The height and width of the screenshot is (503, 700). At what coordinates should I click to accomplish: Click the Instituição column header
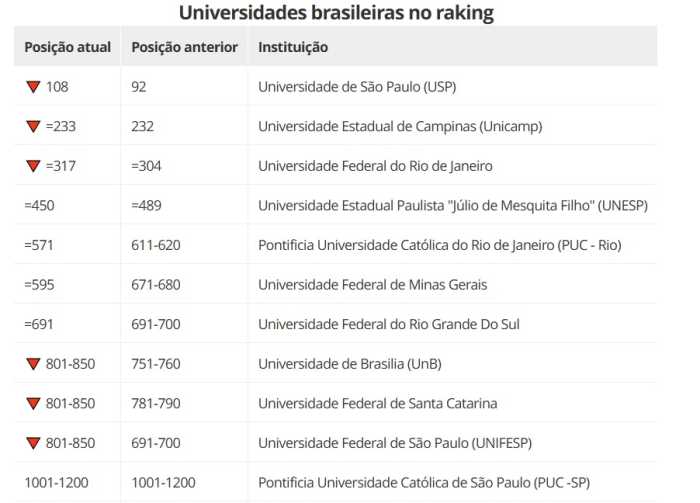click(293, 47)
